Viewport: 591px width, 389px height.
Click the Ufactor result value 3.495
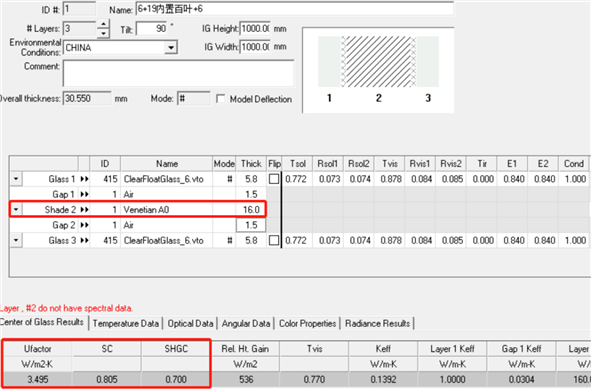[38, 379]
